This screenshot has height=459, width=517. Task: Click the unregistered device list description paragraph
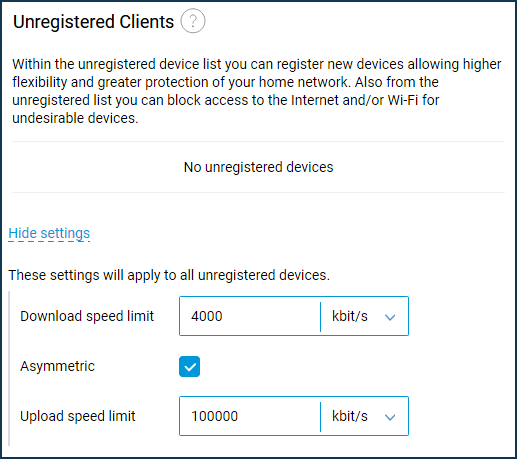point(257,91)
